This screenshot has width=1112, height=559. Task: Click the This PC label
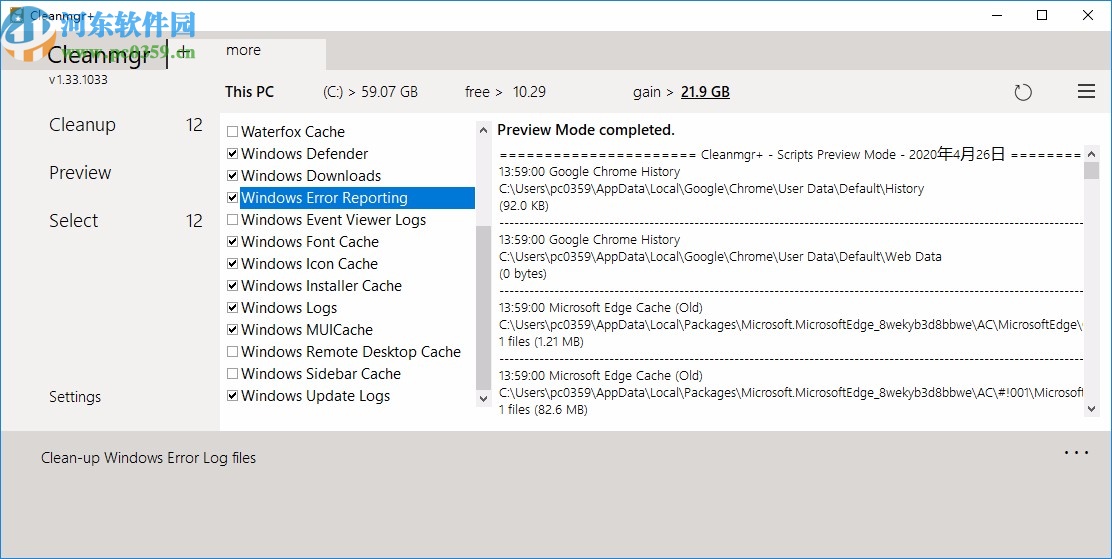click(249, 92)
